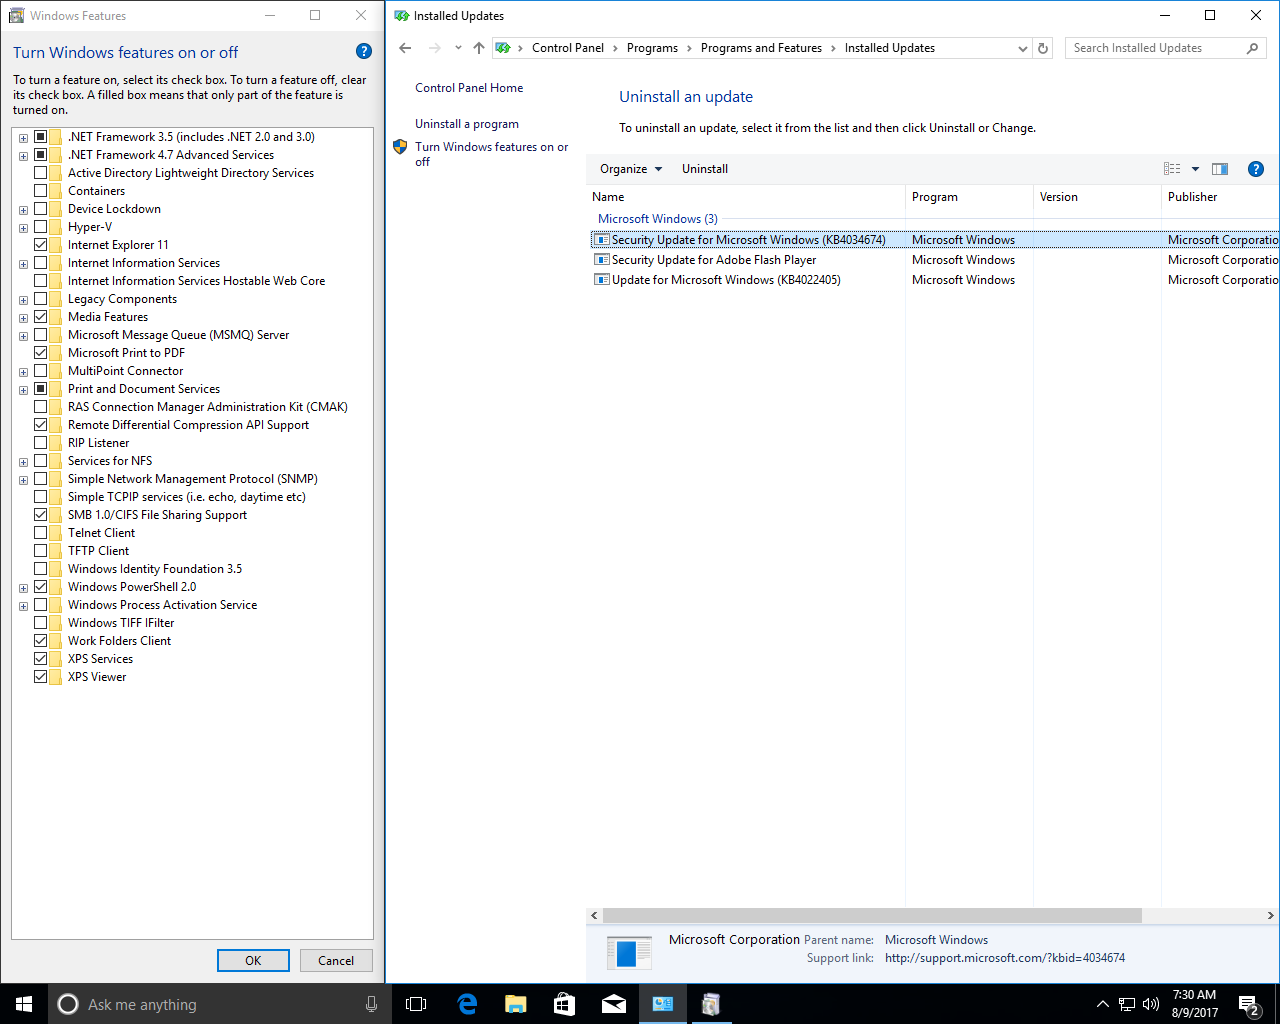Click the search magnifier icon
The width and height of the screenshot is (1280, 1024).
(1252, 48)
